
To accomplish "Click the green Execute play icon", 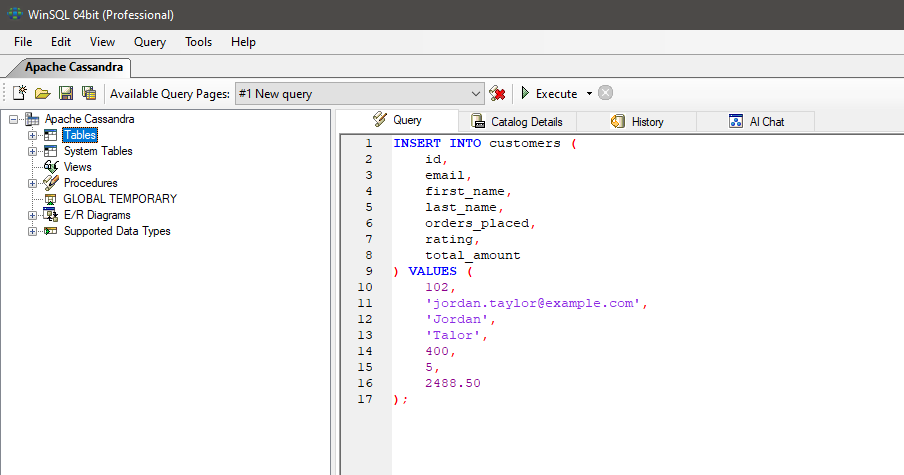I will pos(525,93).
